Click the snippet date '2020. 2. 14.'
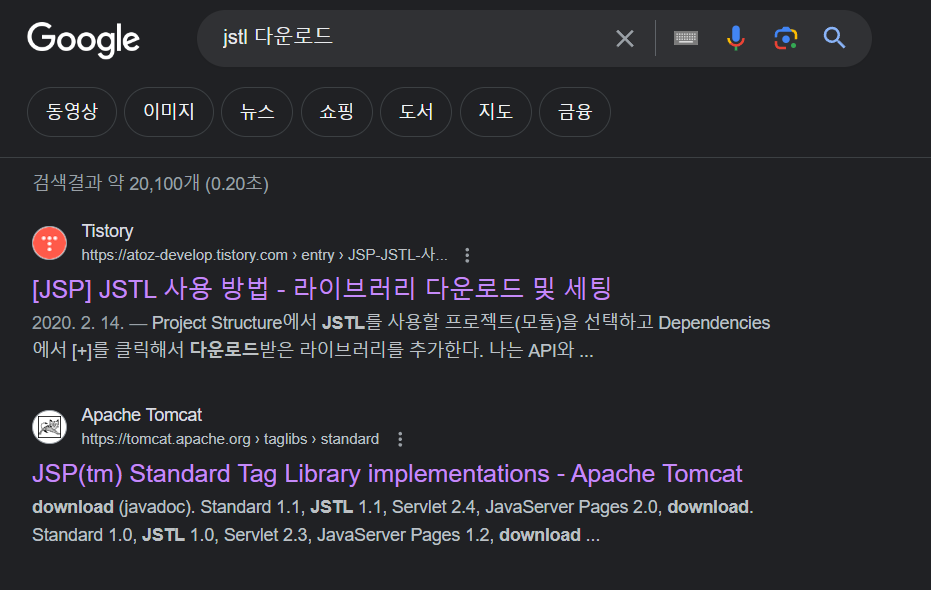 [78, 323]
